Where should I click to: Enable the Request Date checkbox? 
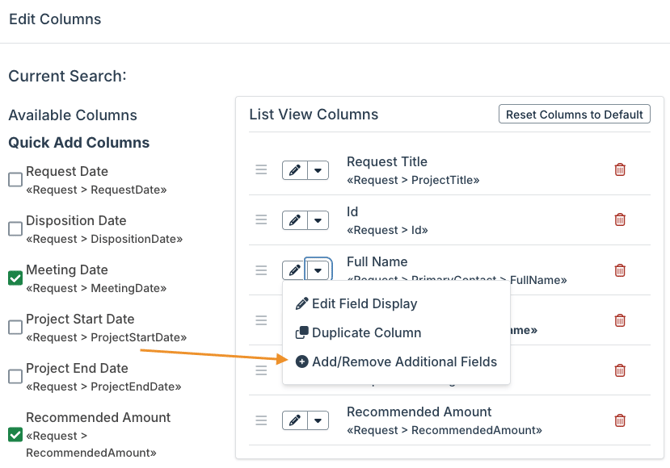tap(15, 180)
